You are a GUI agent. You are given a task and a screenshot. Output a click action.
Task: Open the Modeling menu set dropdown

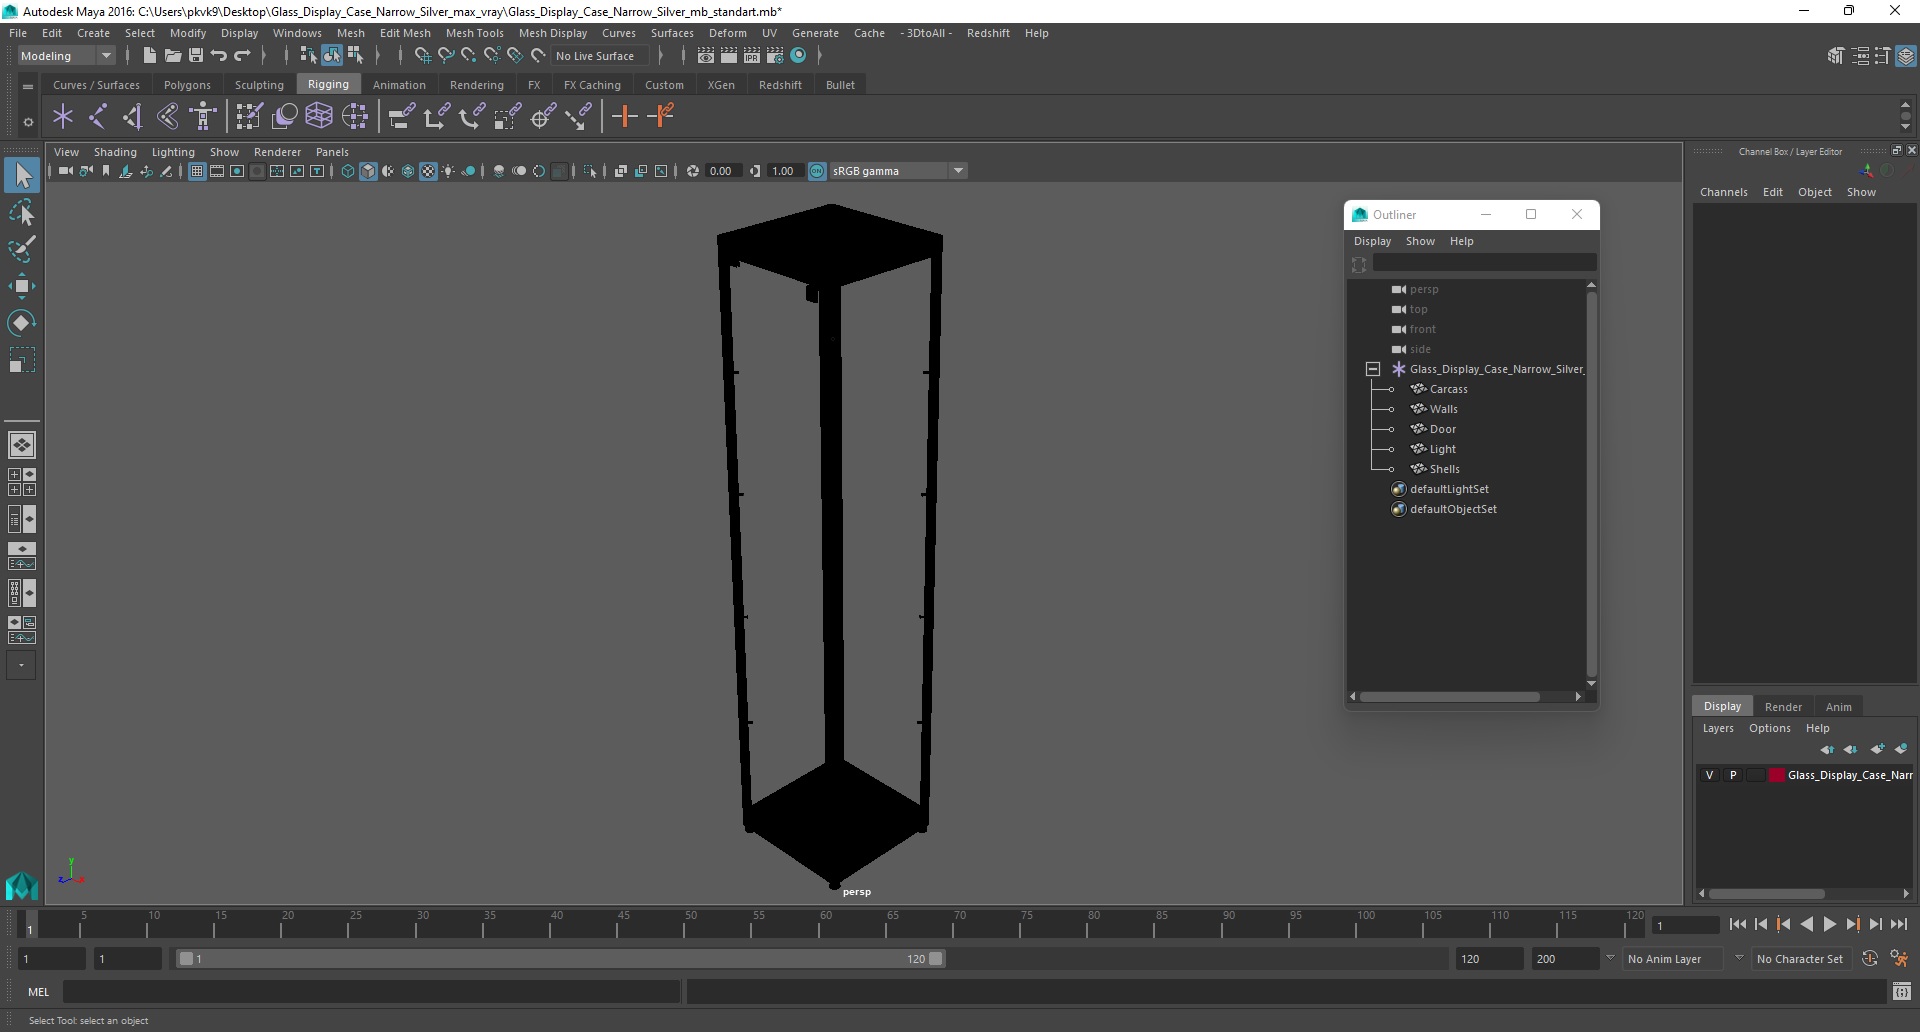pos(66,56)
